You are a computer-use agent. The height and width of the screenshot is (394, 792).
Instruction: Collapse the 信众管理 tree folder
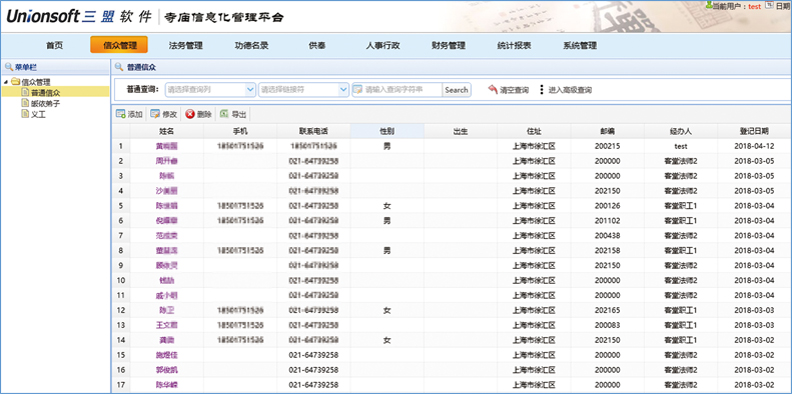pos(6,82)
